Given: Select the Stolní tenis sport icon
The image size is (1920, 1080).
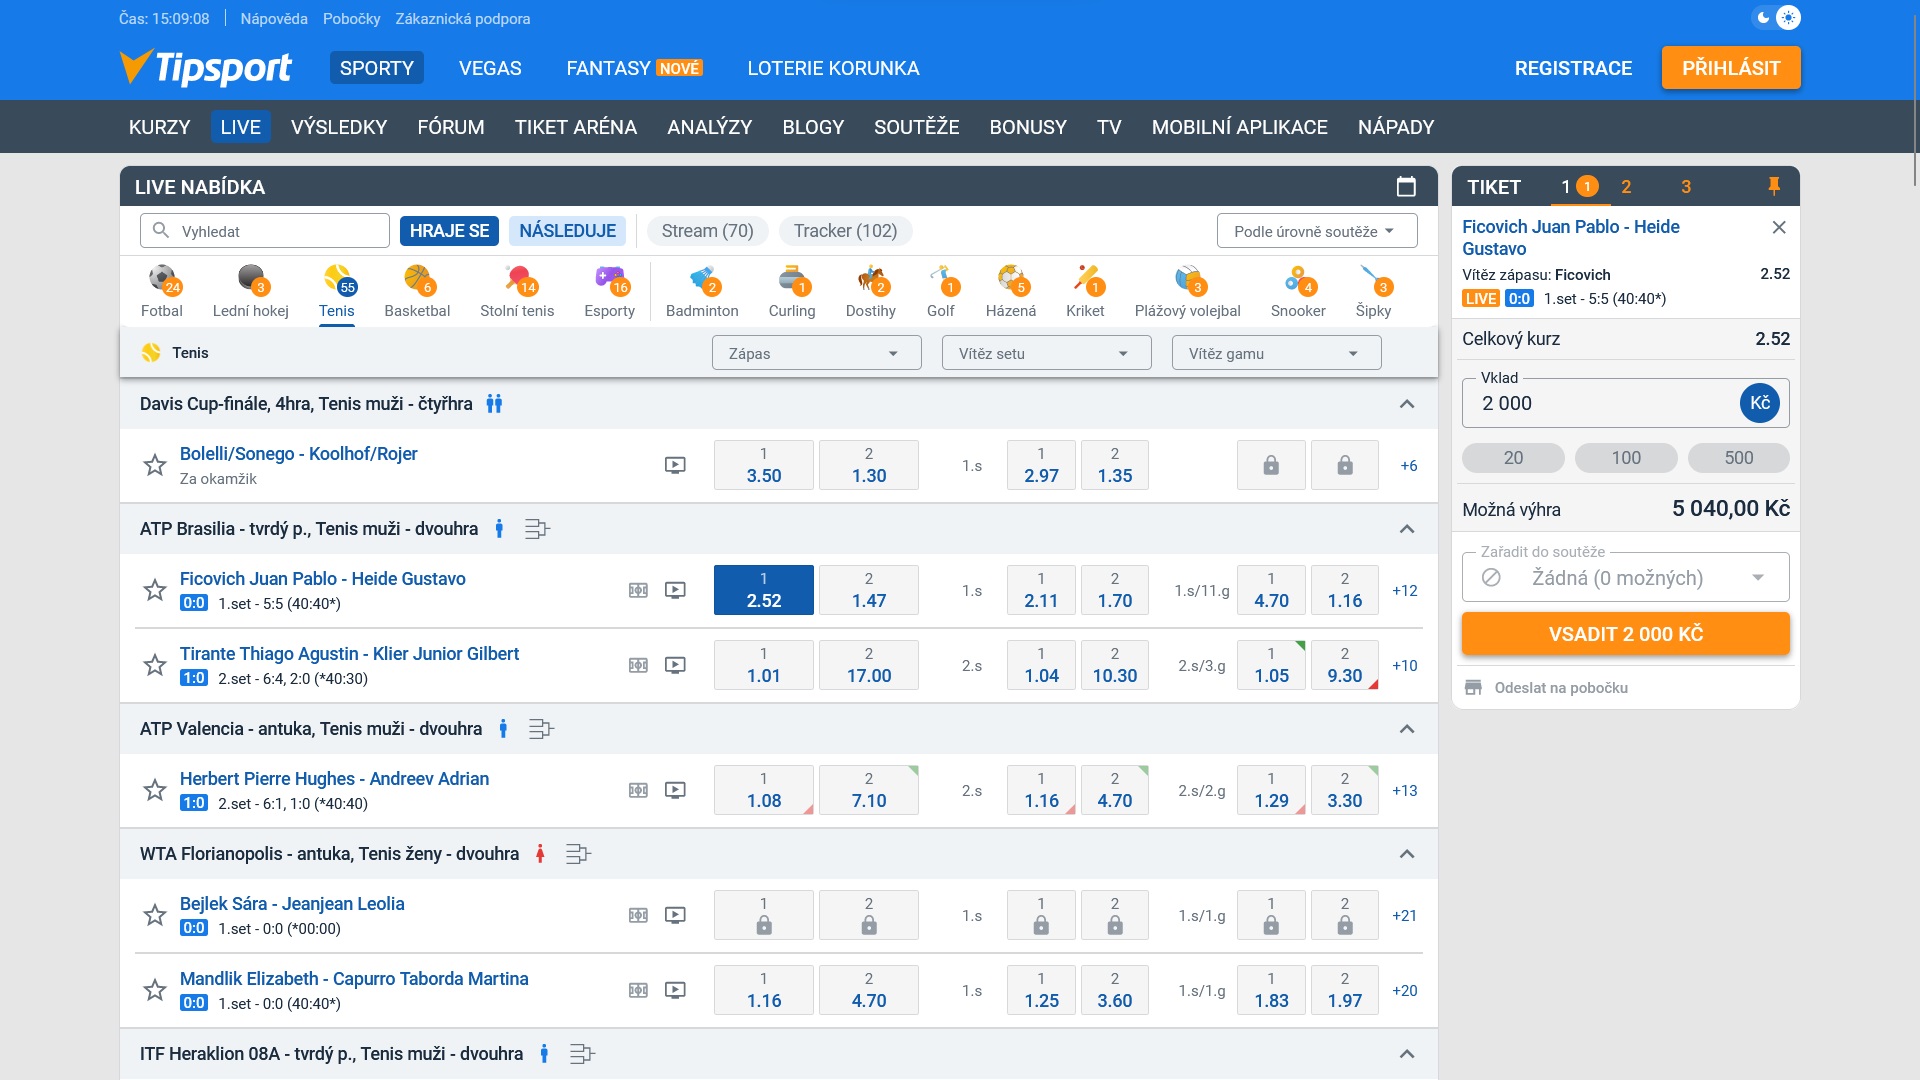Looking at the screenshot, I should pos(517,291).
